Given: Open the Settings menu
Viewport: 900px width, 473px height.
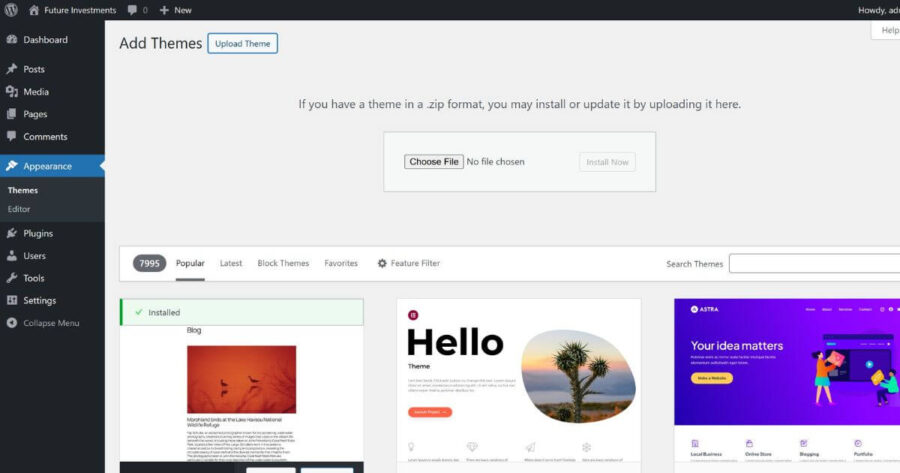Looking at the screenshot, I should (x=52, y=300).
